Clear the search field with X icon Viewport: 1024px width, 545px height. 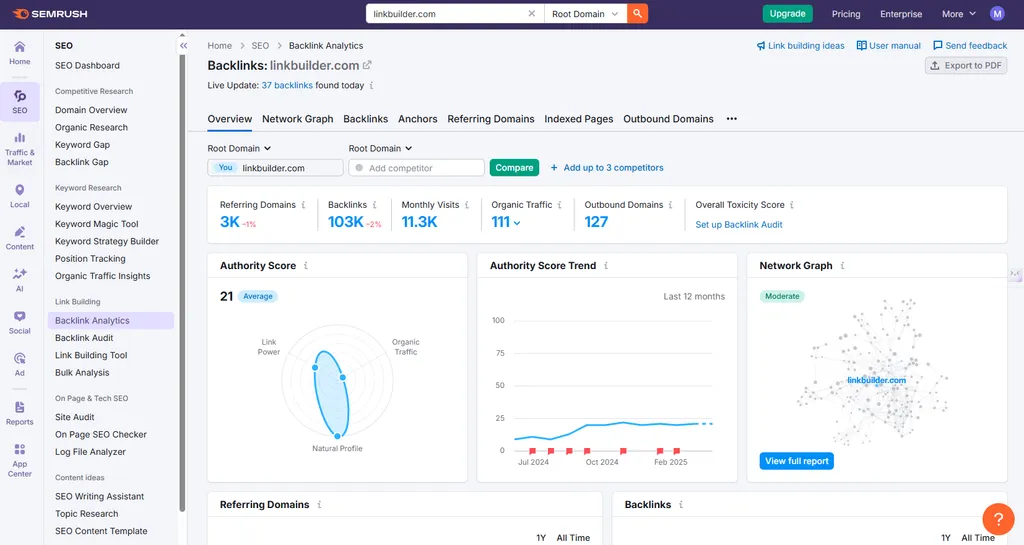[532, 14]
